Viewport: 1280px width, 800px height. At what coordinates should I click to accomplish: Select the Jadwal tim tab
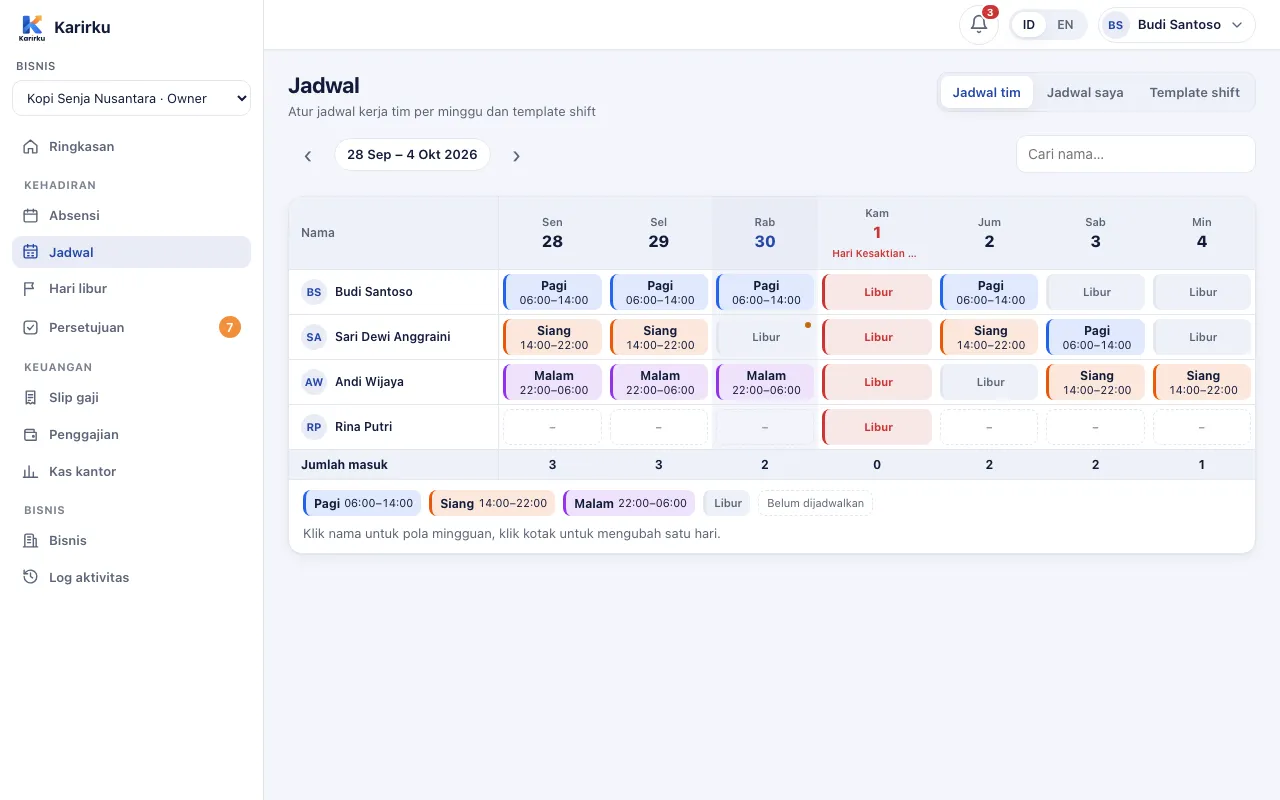[x=986, y=93]
